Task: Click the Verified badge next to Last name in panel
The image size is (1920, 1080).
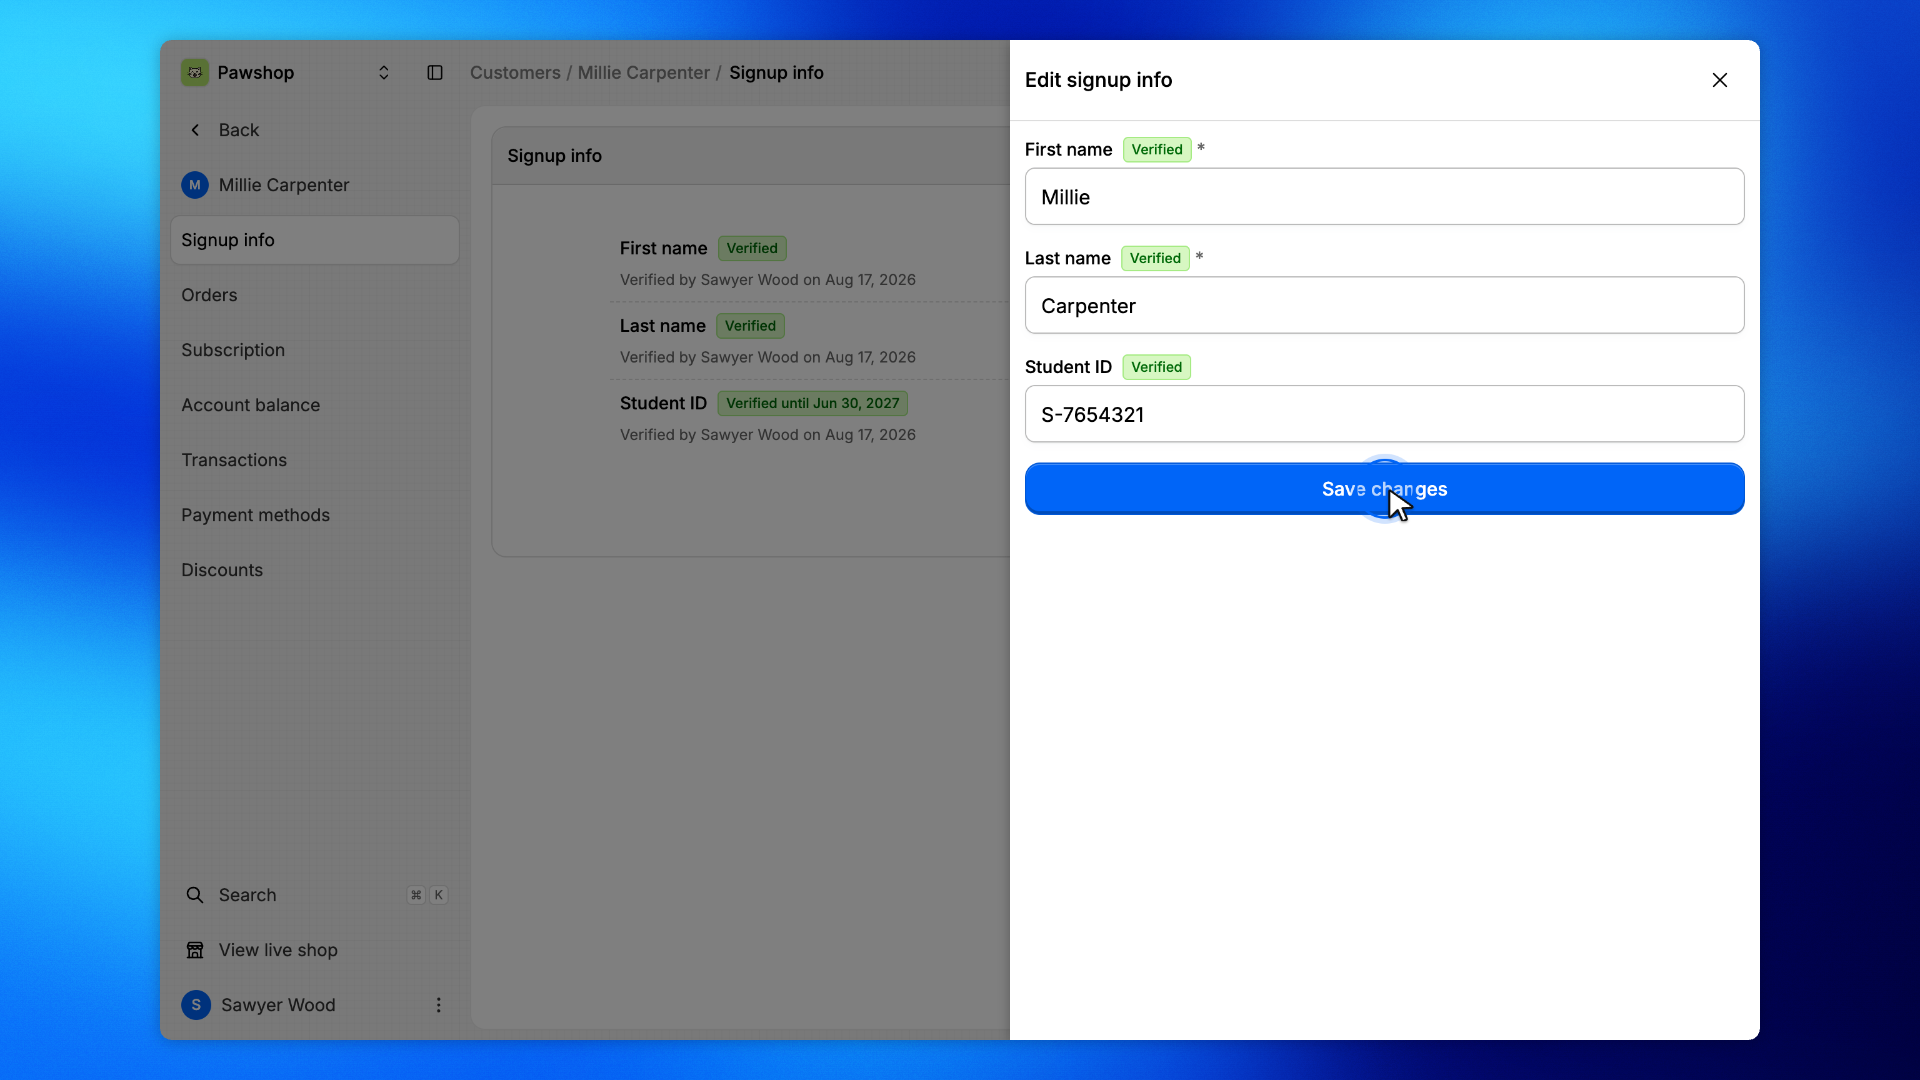Action: coord(1155,258)
